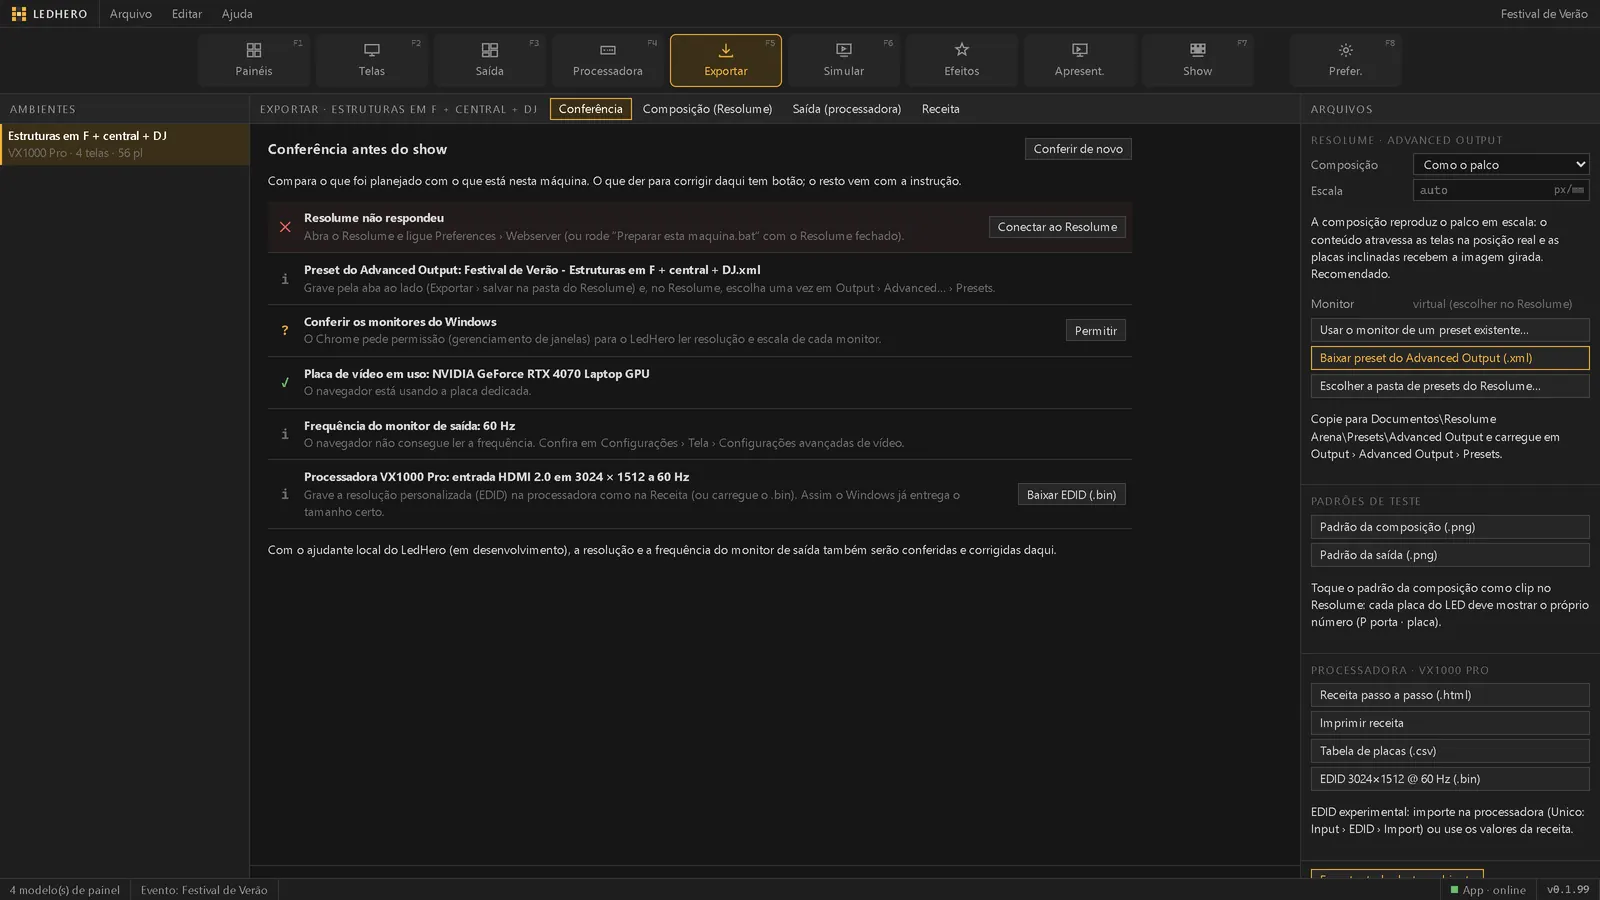
Task: Open the Saída toolbar section
Action: point(490,60)
